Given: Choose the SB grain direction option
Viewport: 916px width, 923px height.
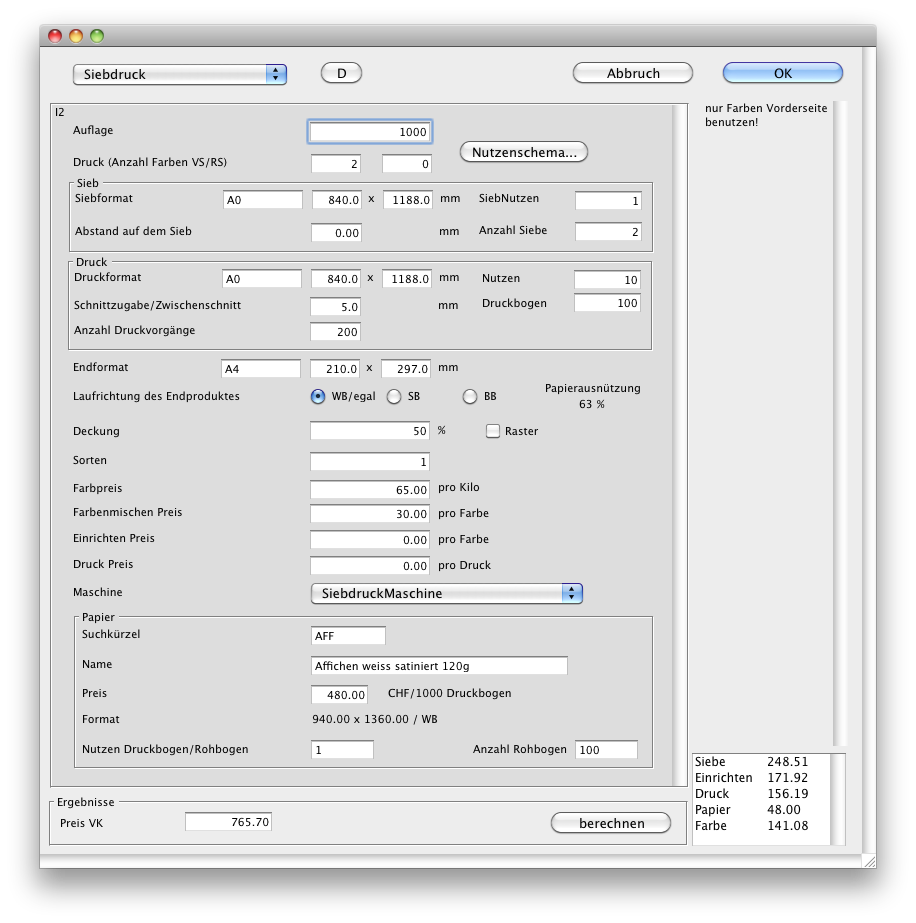Looking at the screenshot, I should pos(394,397).
